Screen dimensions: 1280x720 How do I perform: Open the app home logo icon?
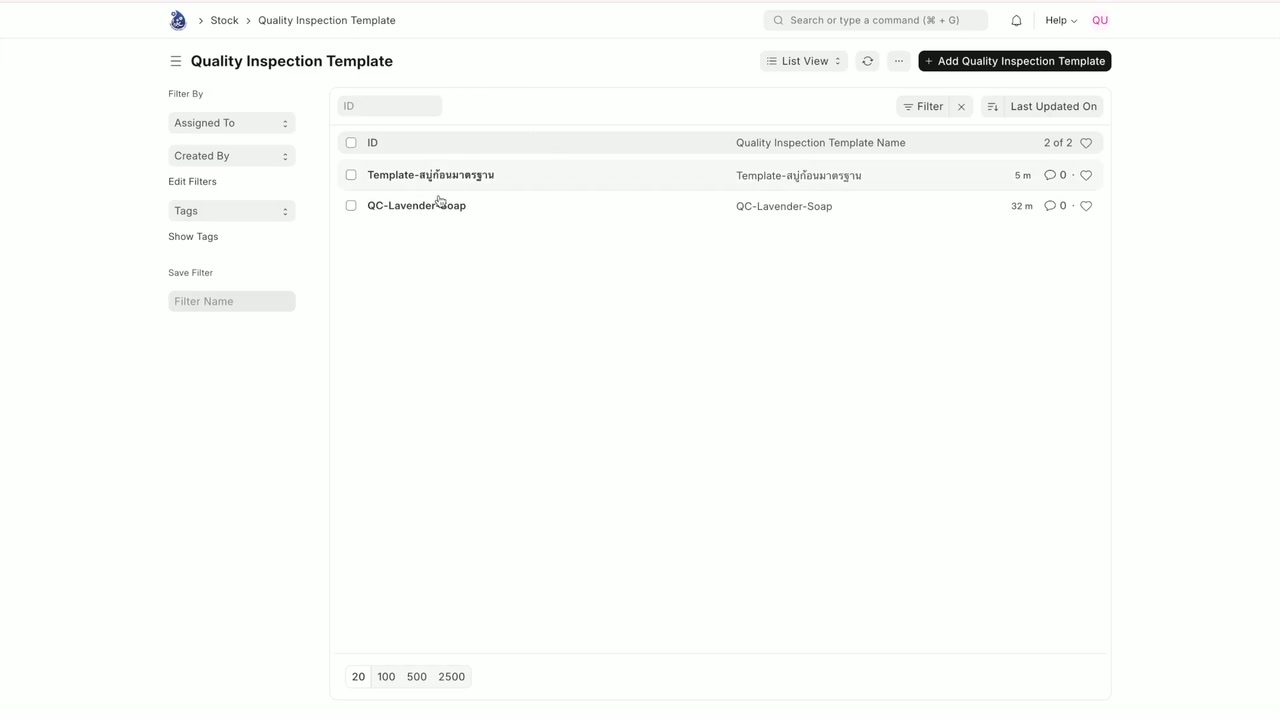178,20
